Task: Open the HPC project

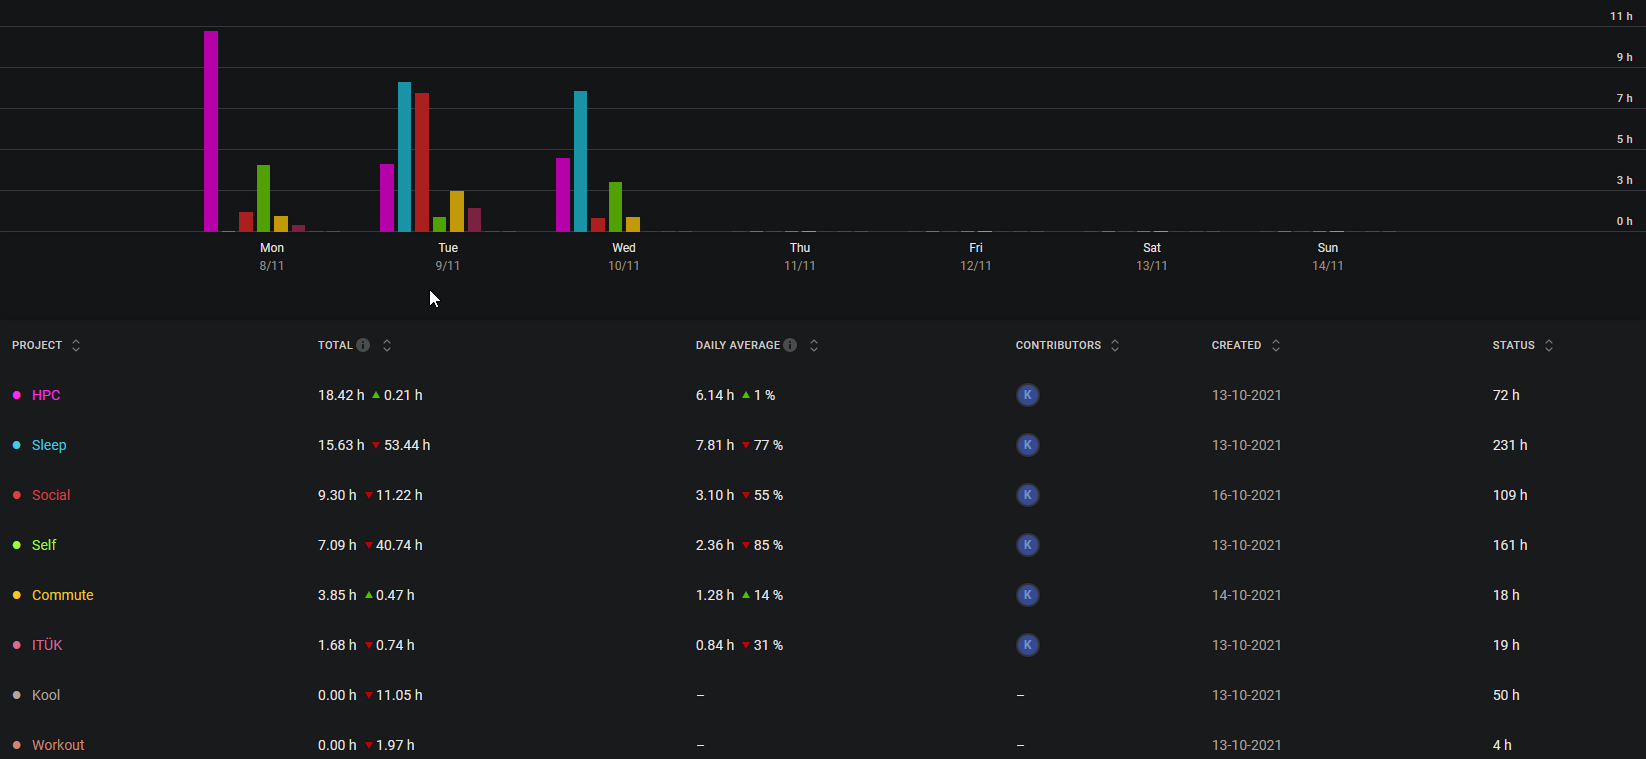Action: point(46,395)
